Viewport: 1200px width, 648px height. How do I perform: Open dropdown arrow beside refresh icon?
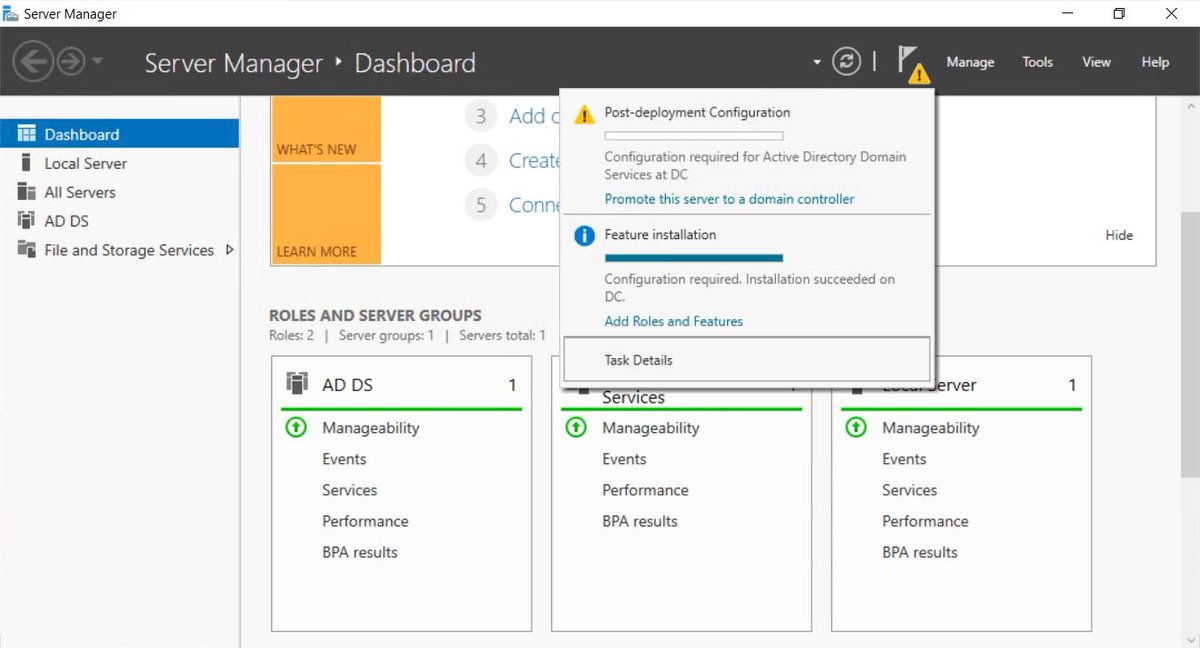click(x=817, y=63)
